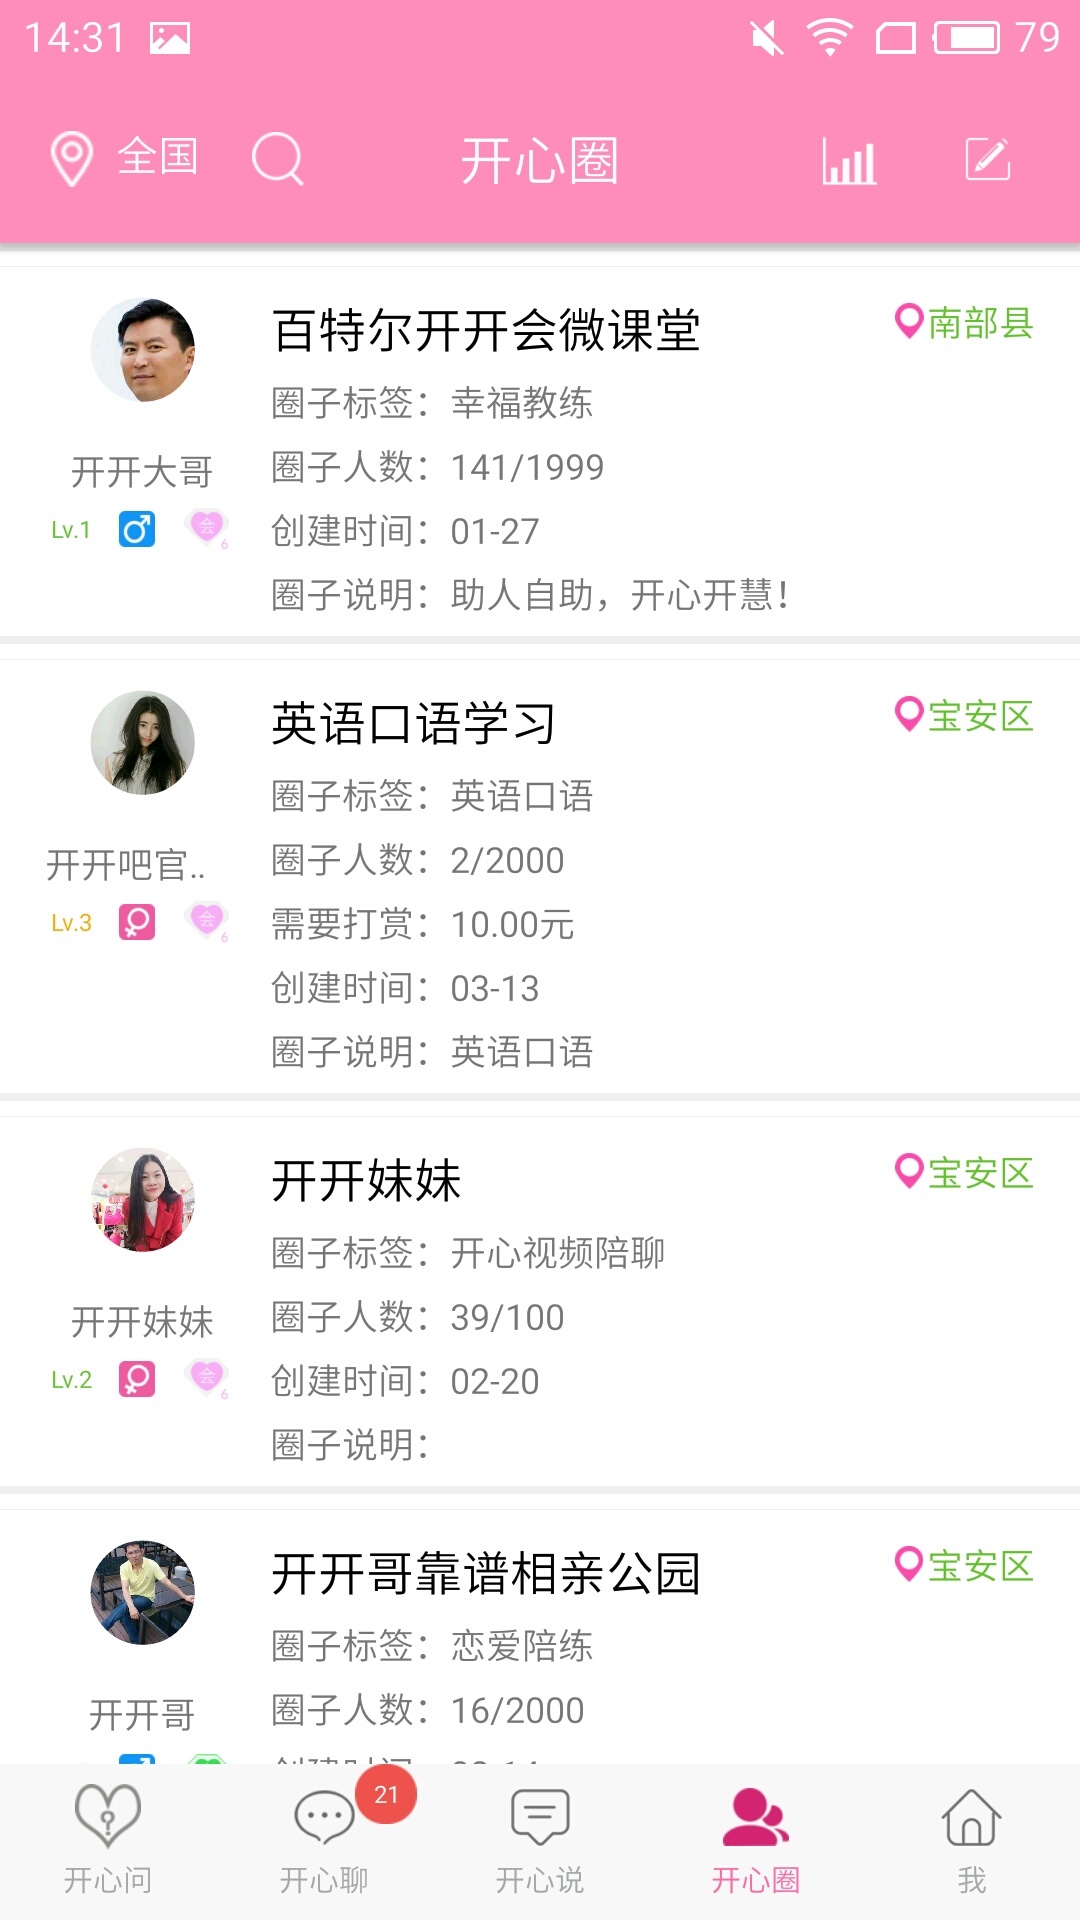Select the 开心圈 tab

[x=756, y=1840]
